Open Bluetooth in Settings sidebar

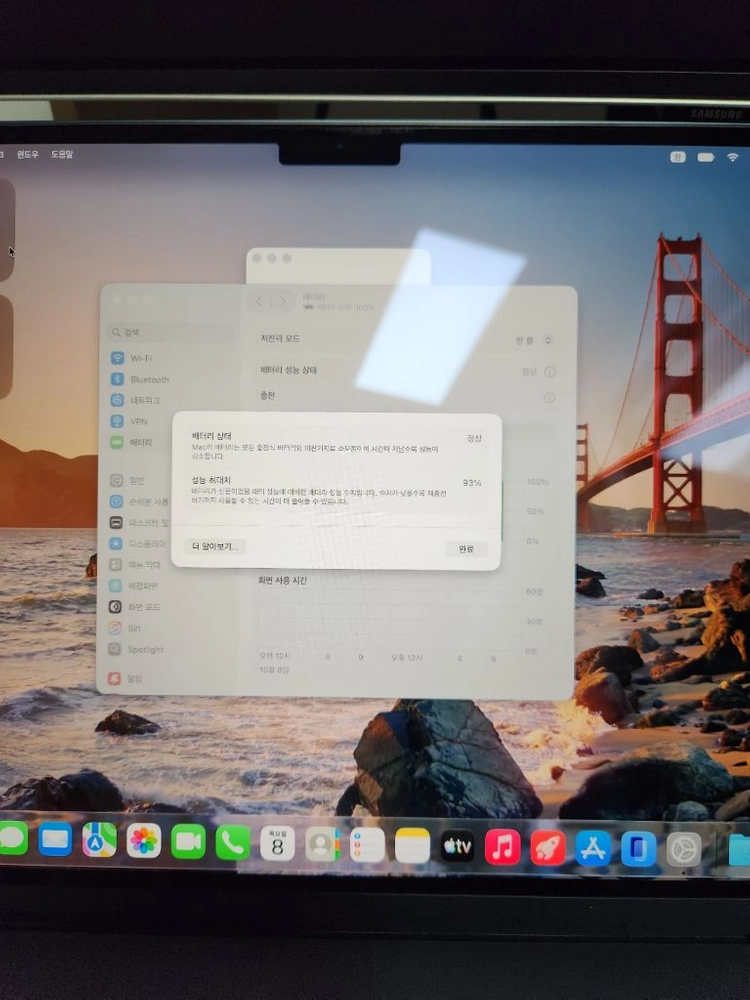[140, 379]
